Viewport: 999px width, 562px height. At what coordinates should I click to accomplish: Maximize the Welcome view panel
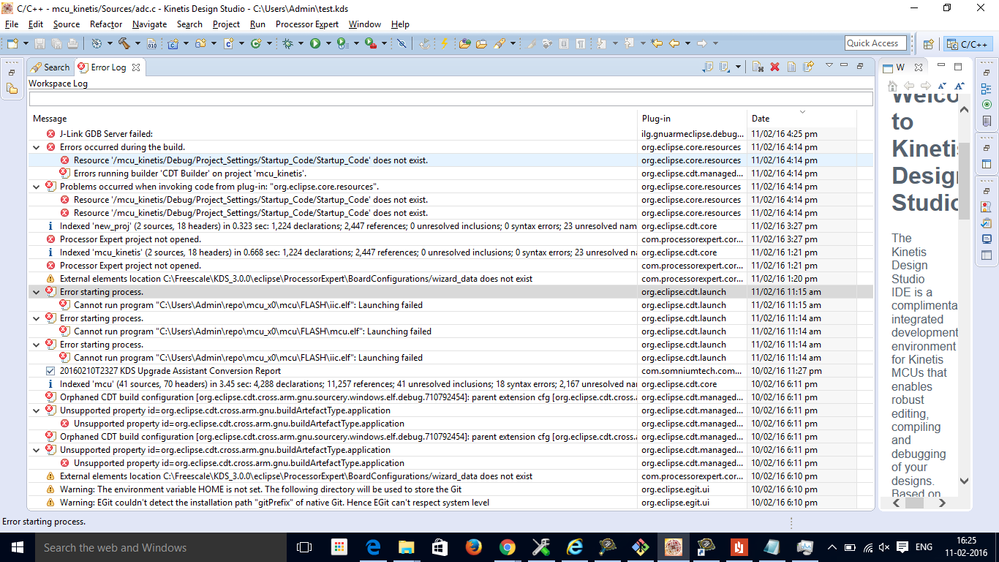pos(958,66)
